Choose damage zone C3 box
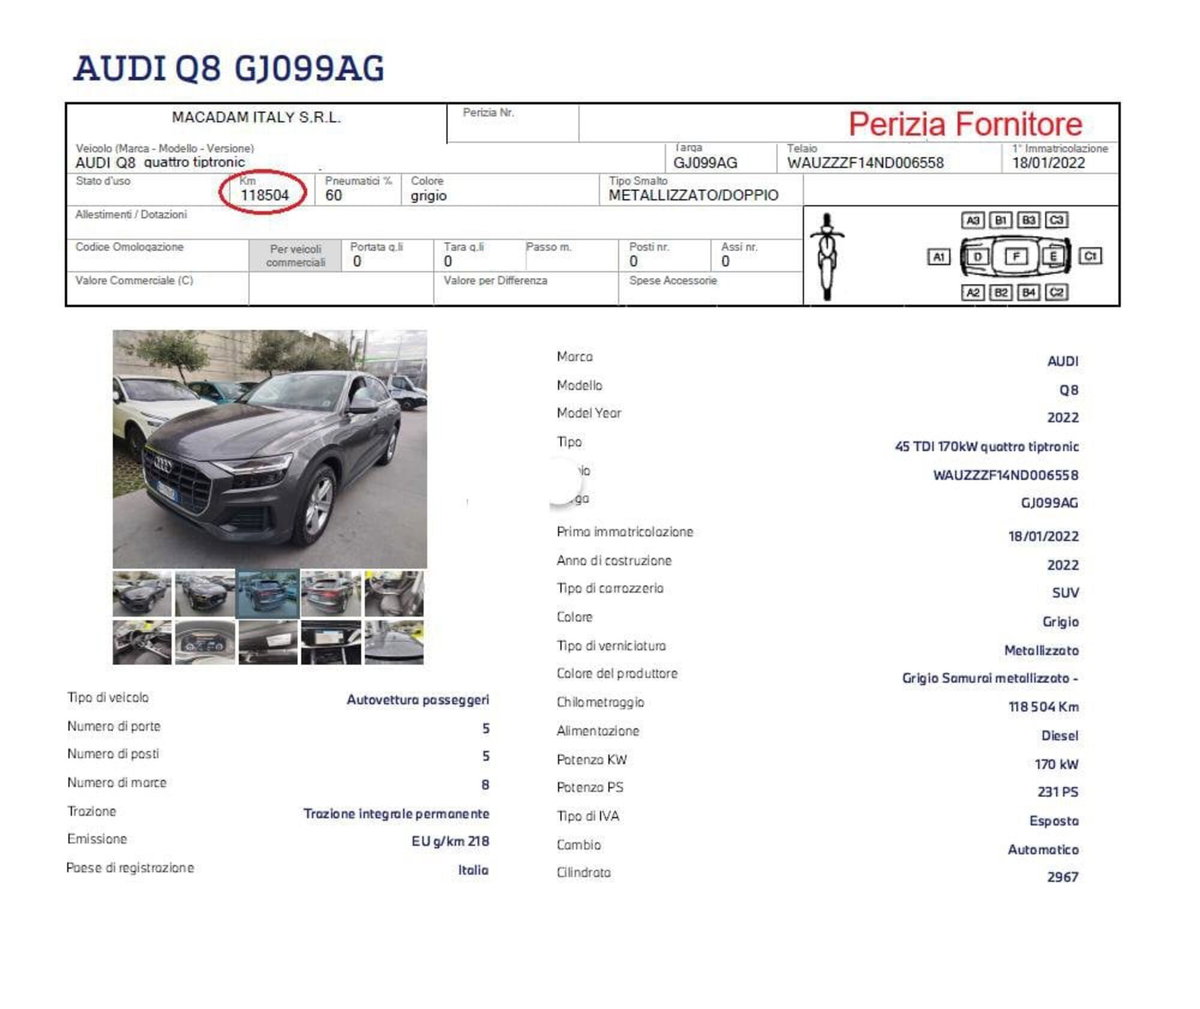1200x1009 pixels. tap(1057, 220)
